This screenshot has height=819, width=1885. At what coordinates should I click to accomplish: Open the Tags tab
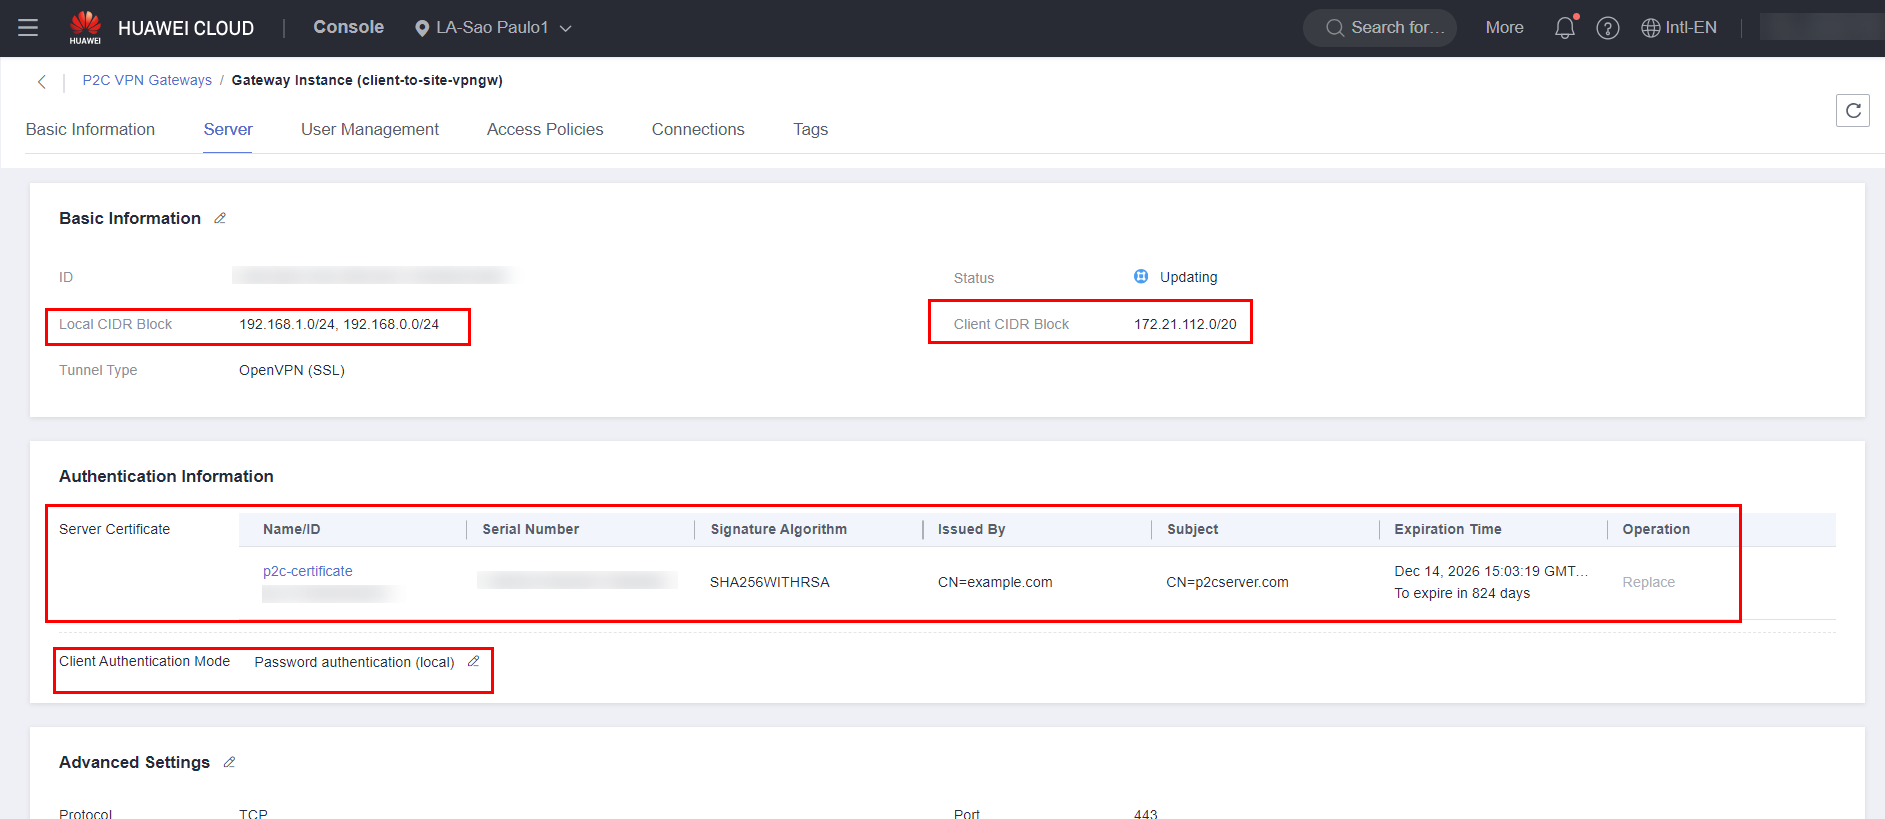coord(810,129)
